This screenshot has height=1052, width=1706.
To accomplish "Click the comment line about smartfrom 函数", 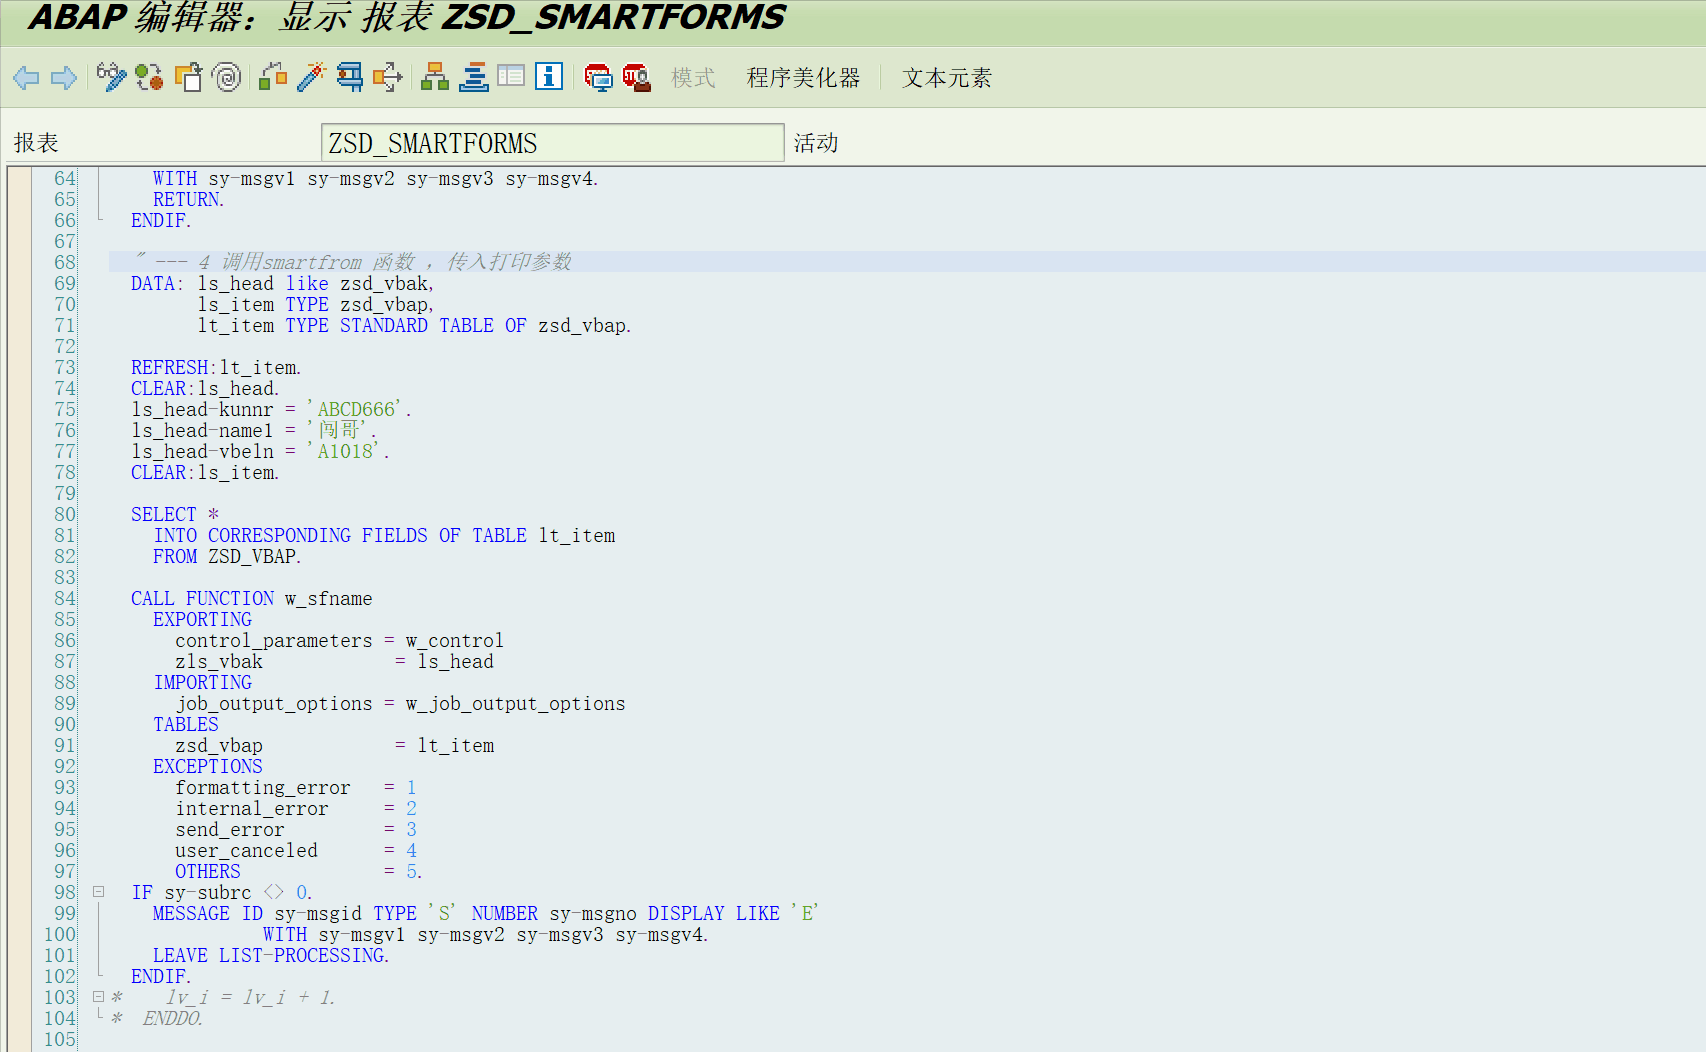I will coord(353,262).
